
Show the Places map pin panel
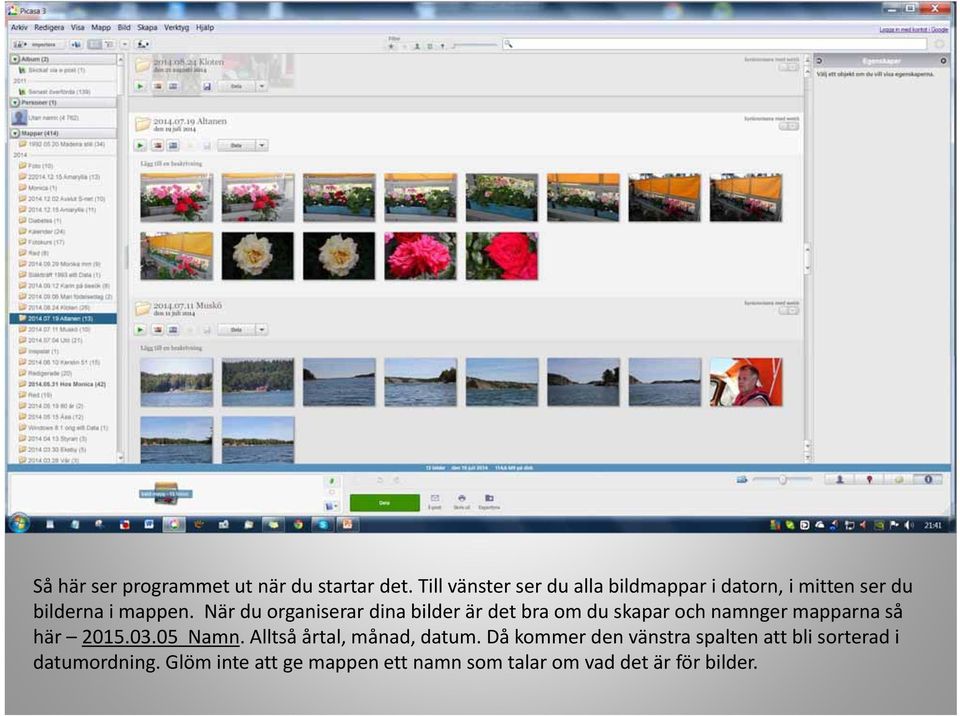tap(869, 480)
